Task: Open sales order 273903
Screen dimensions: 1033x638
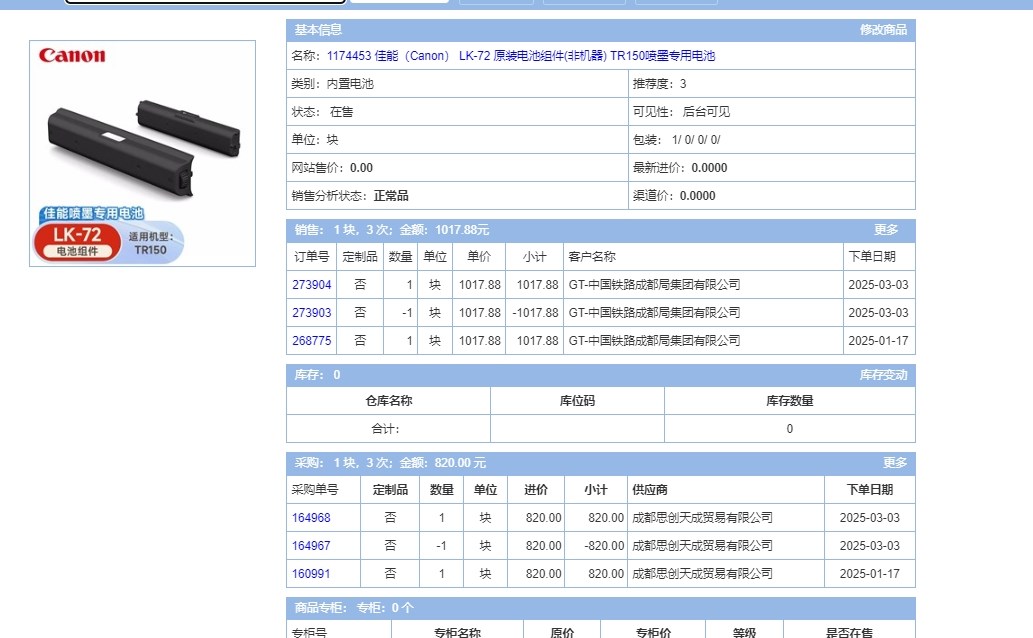Action: point(312,312)
